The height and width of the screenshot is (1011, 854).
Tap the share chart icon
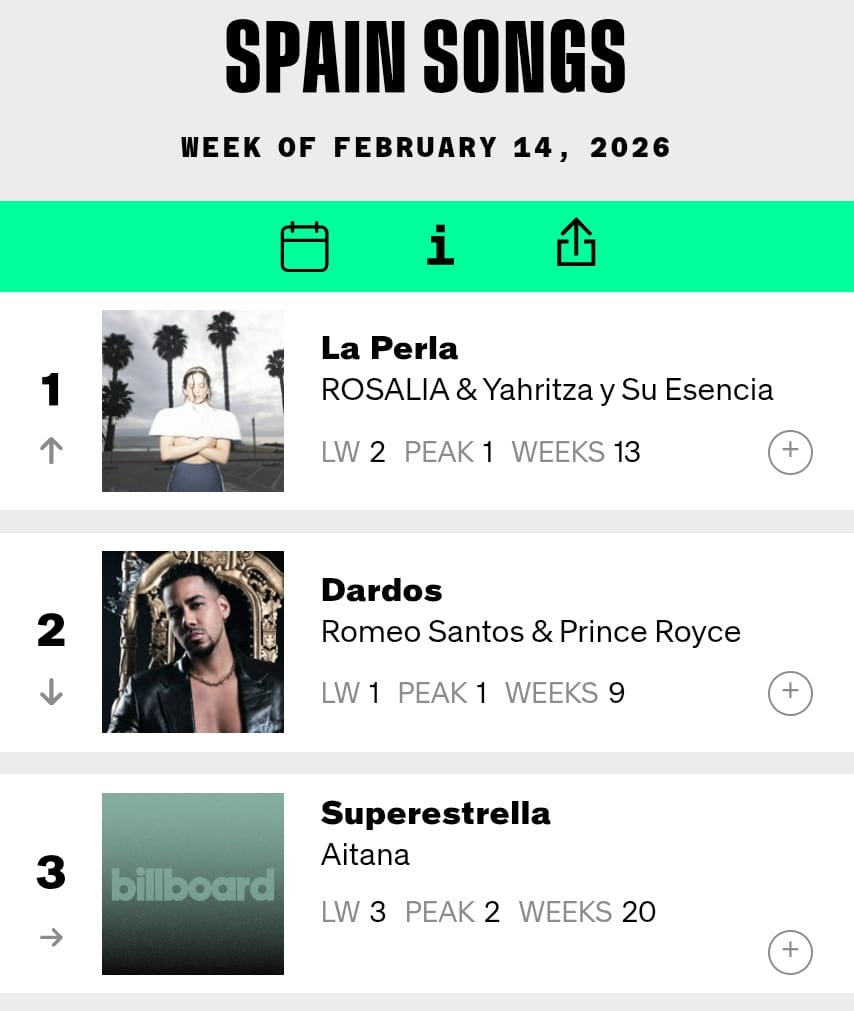(576, 244)
